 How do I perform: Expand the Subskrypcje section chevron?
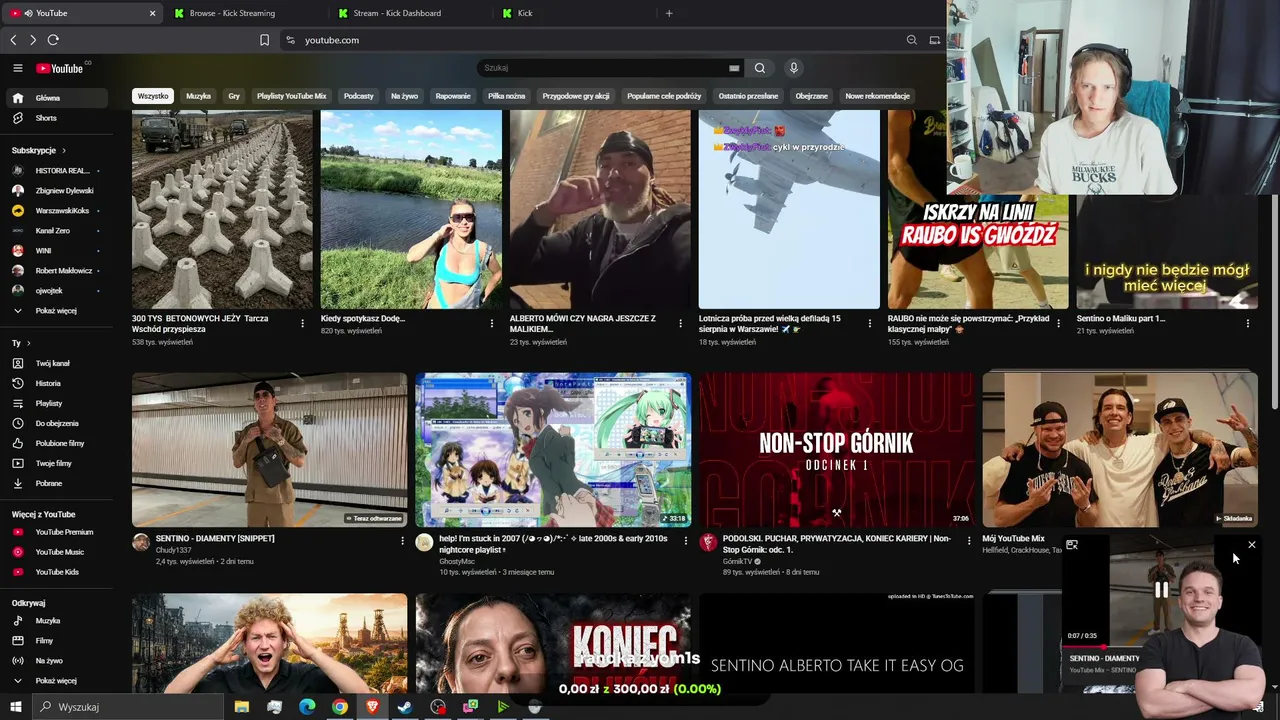[x=64, y=150]
